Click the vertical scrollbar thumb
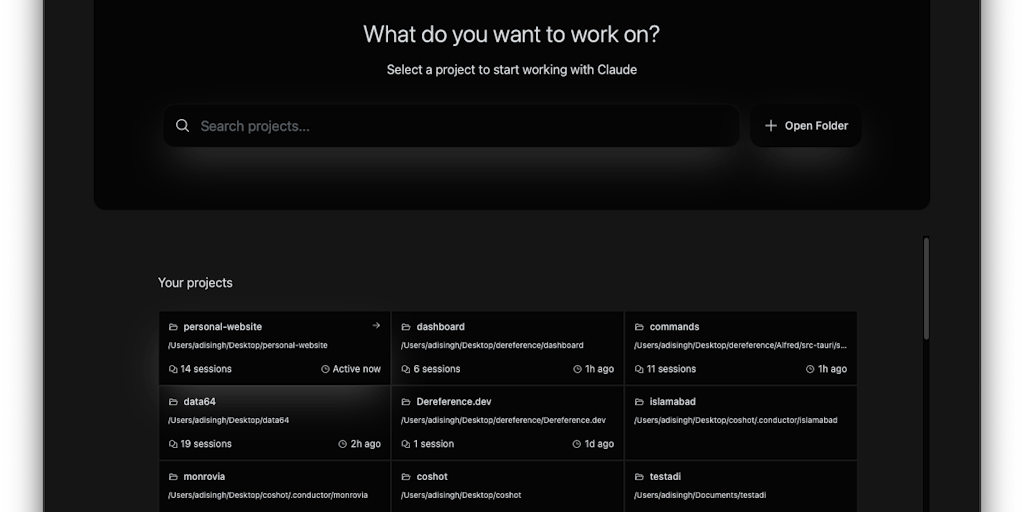This screenshot has width=1024, height=512. pos(926,289)
